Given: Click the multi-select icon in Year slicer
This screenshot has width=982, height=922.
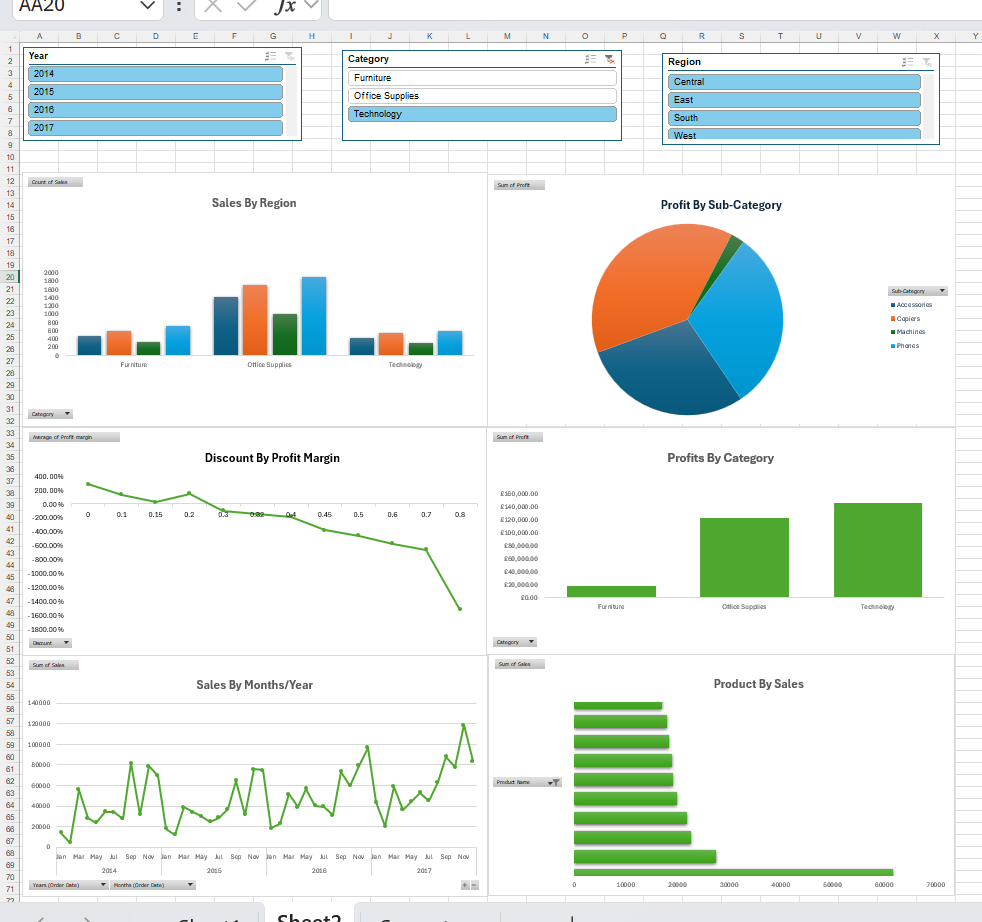Looking at the screenshot, I should (272, 57).
